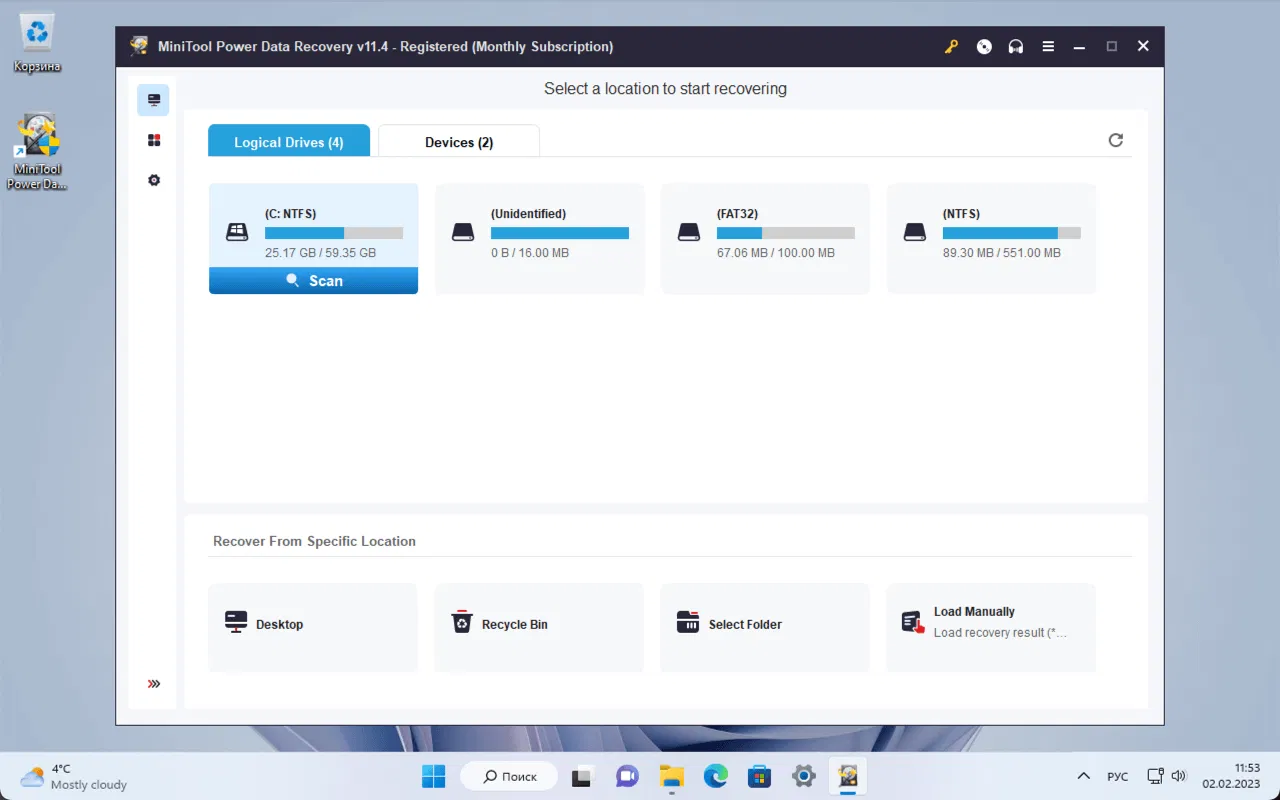Launch Microsoft Edge from taskbar
This screenshot has height=800, width=1280.
[x=715, y=776]
